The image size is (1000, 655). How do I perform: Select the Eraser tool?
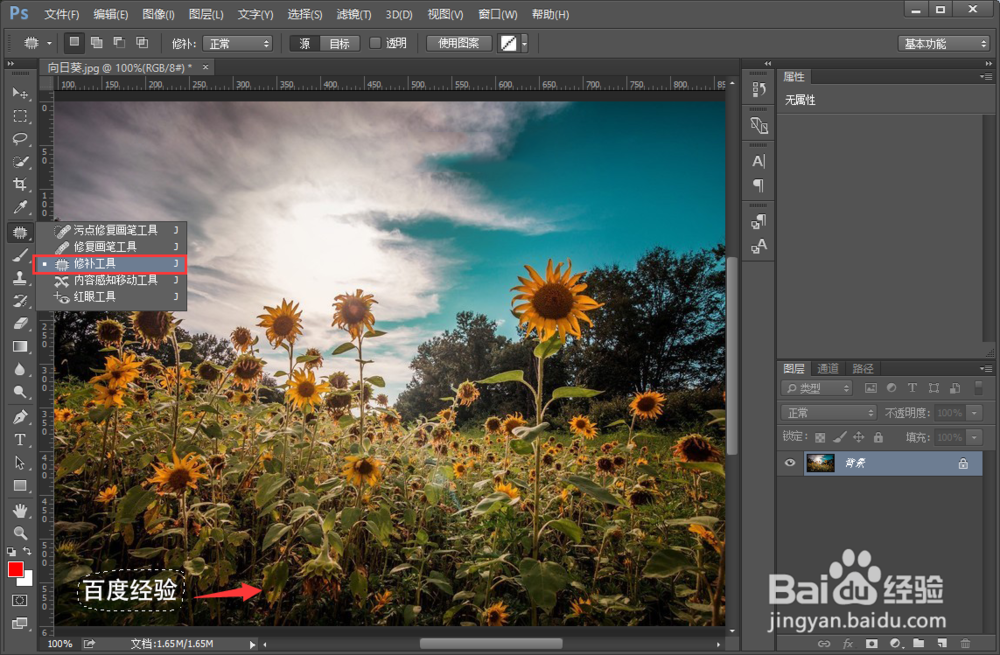20,323
